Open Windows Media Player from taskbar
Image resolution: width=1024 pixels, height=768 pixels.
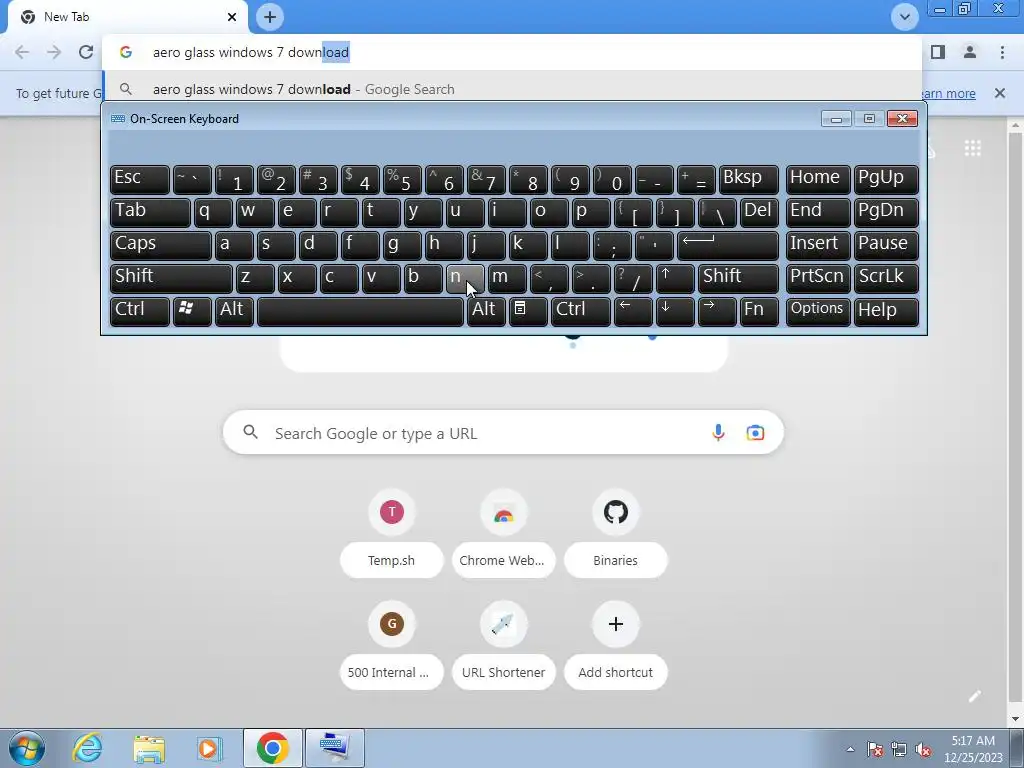coord(209,748)
